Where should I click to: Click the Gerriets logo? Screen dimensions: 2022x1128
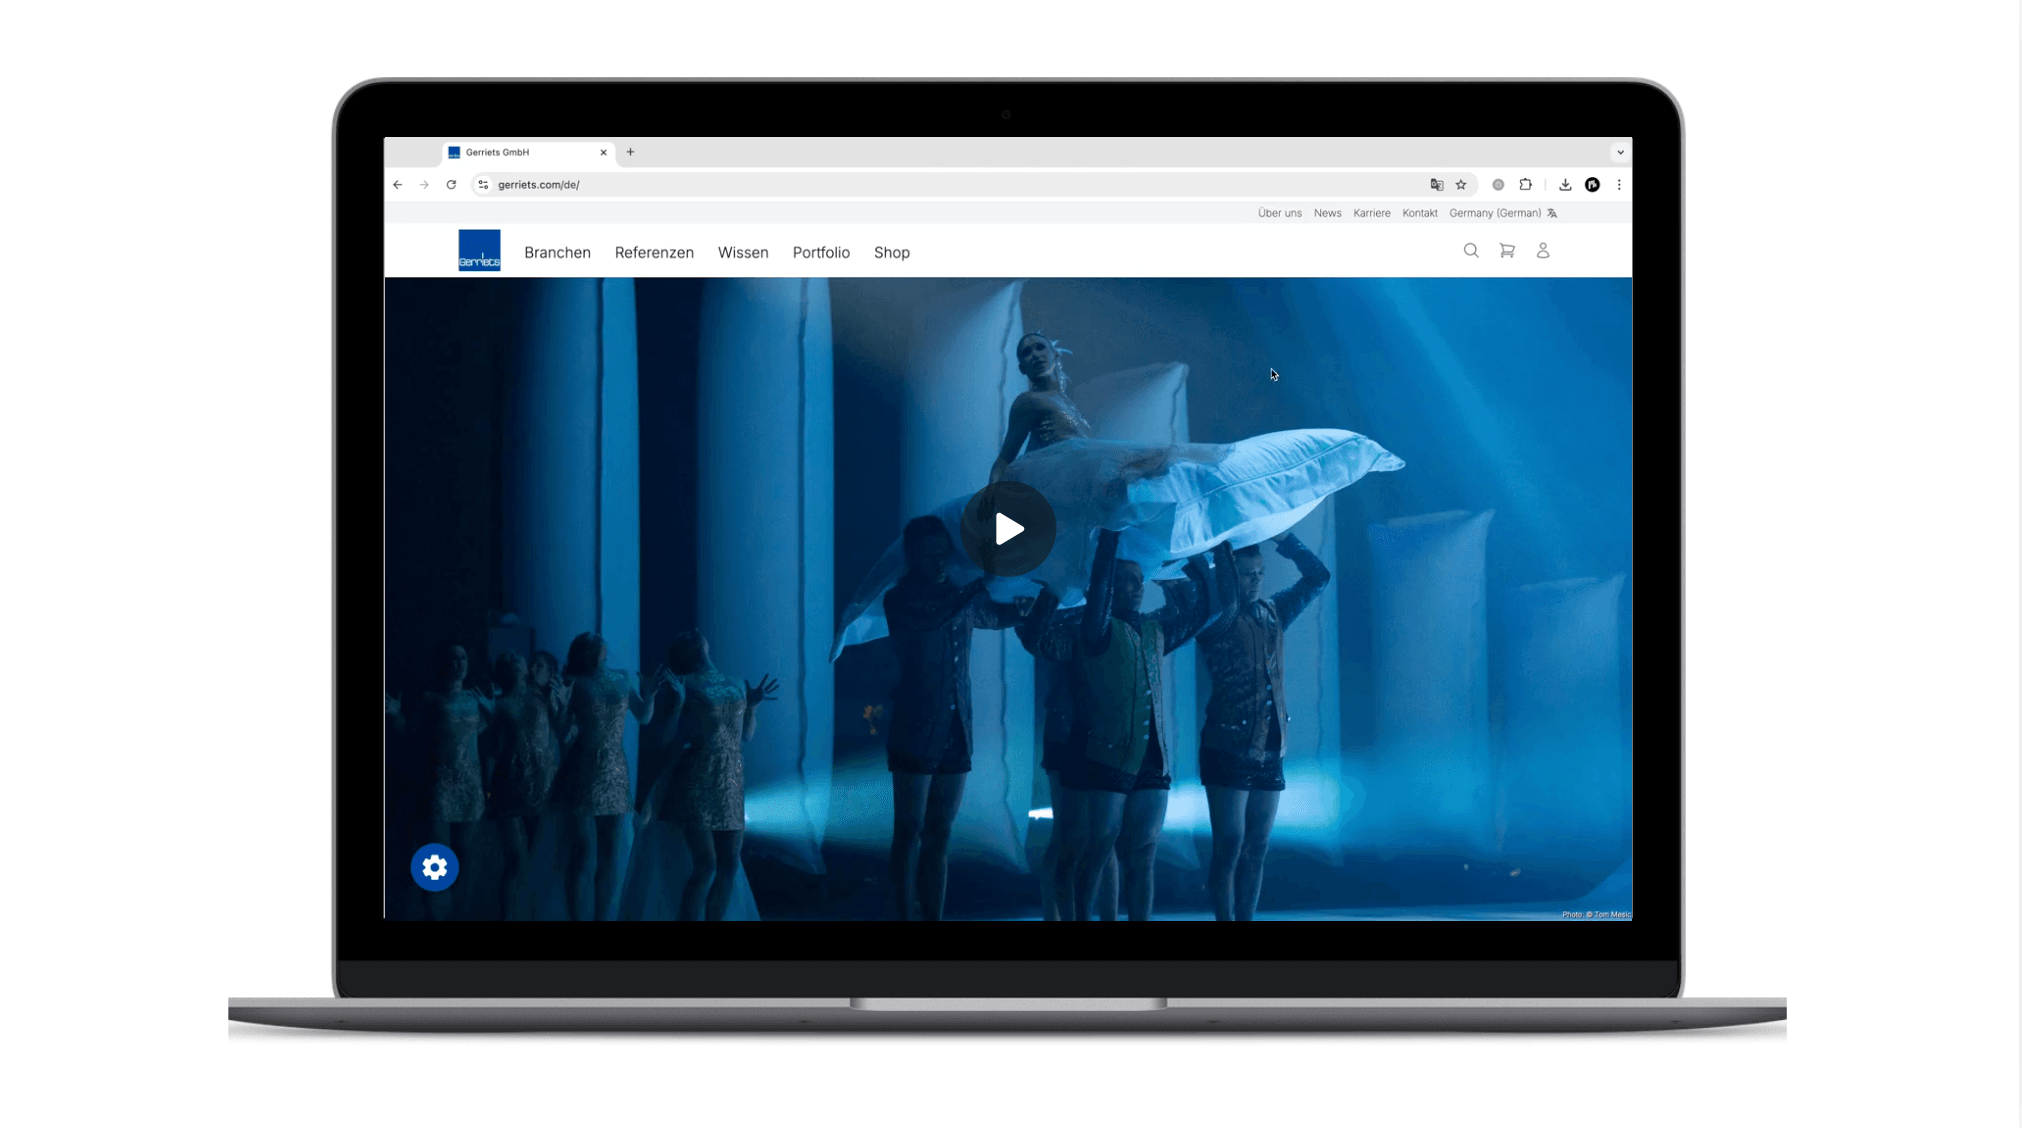[479, 250]
